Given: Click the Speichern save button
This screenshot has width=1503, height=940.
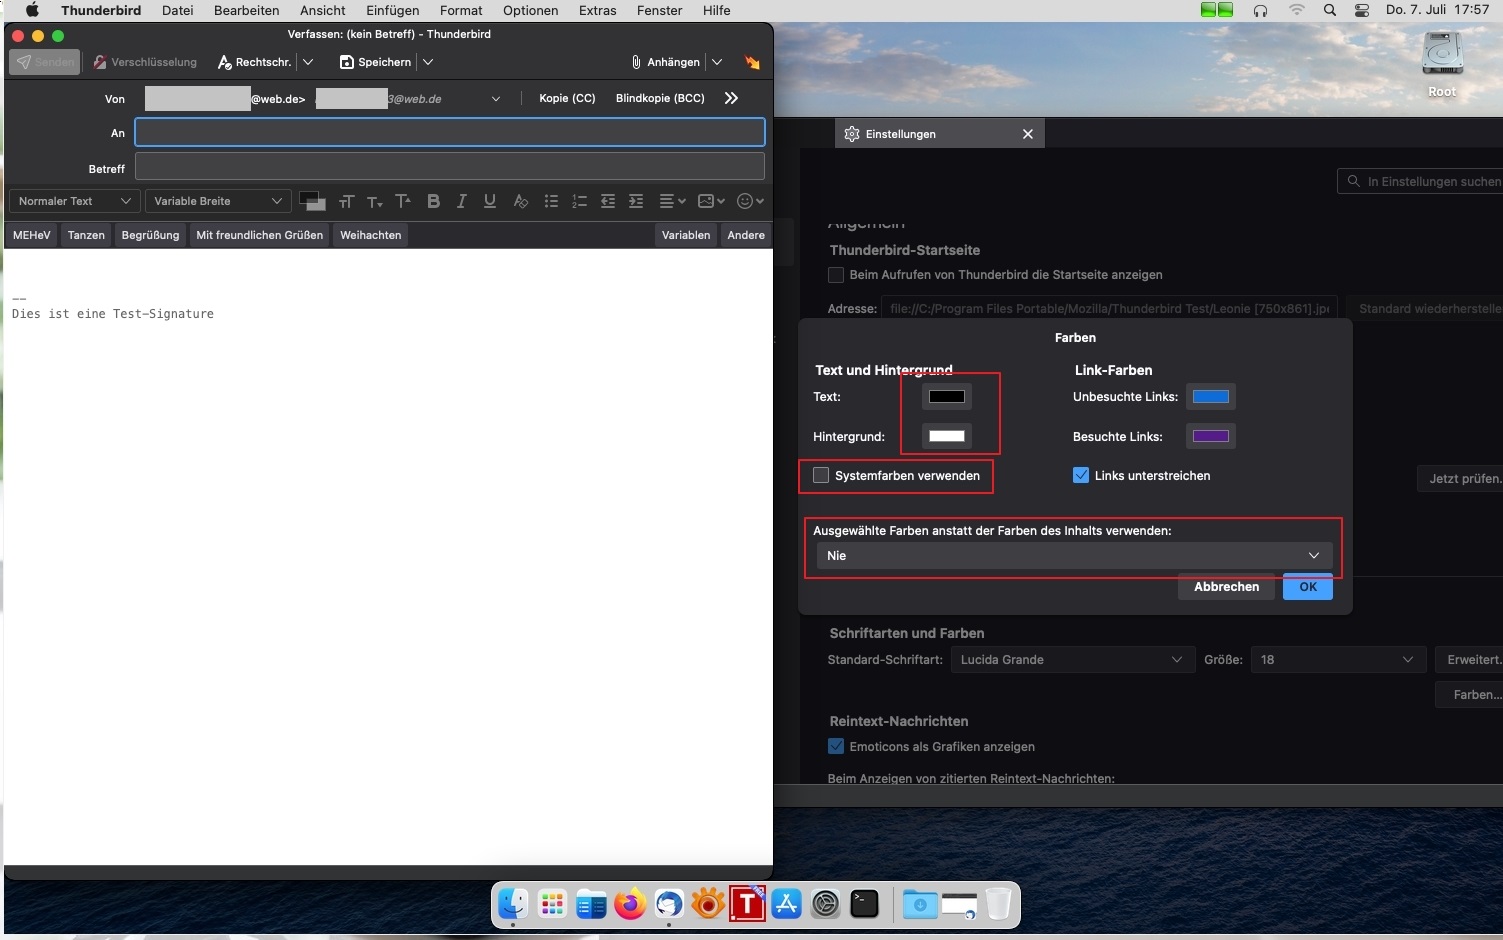Looking at the screenshot, I should click(375, 62).
